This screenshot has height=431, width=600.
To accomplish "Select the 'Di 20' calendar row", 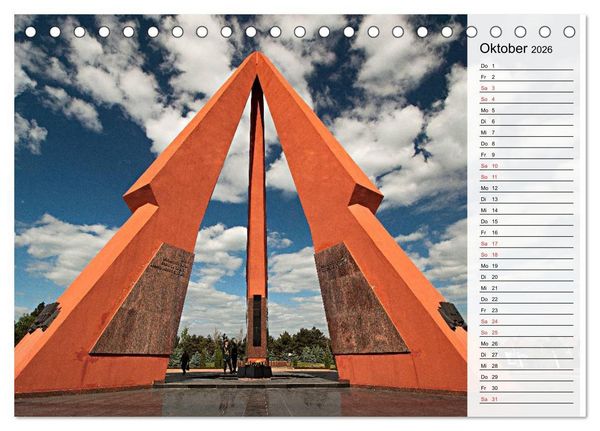I will click(x=527, y=277).
